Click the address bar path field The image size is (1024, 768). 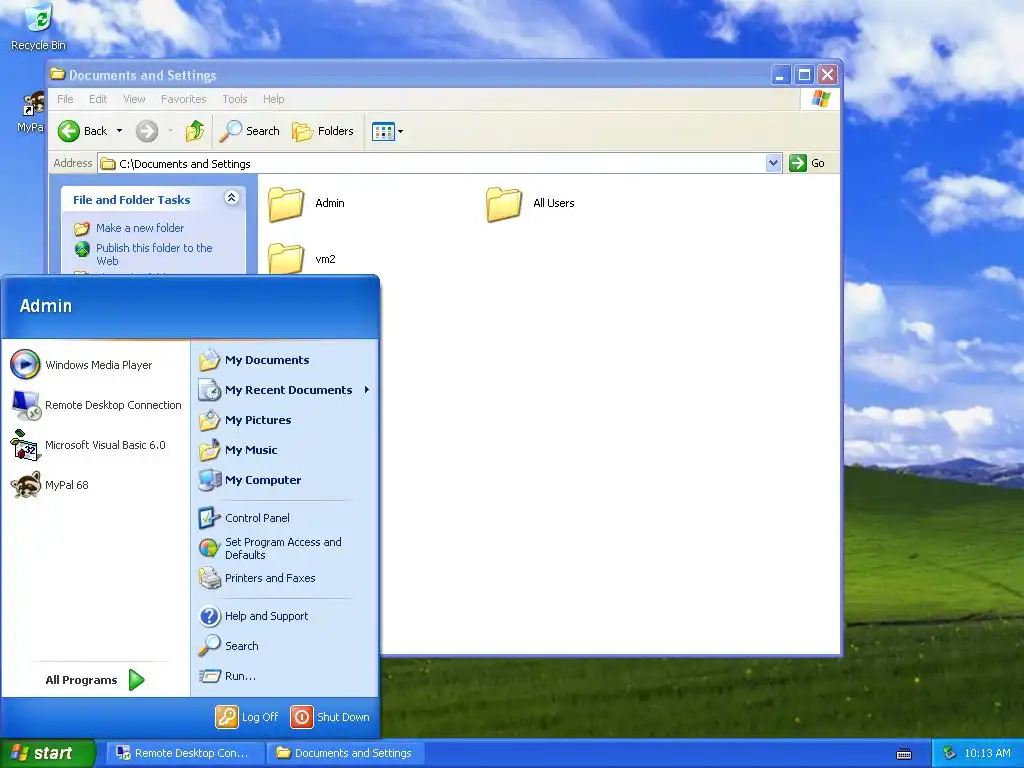(x=432, y=163)
